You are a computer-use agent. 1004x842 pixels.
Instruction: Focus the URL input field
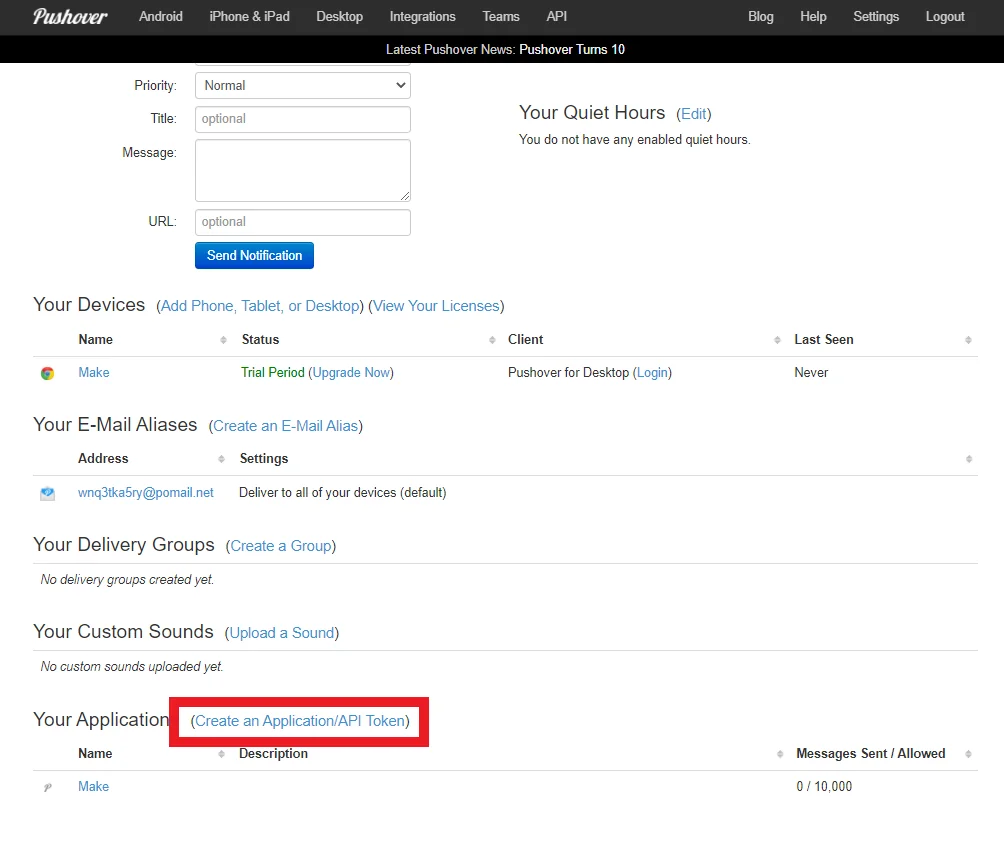coord(303,222)
